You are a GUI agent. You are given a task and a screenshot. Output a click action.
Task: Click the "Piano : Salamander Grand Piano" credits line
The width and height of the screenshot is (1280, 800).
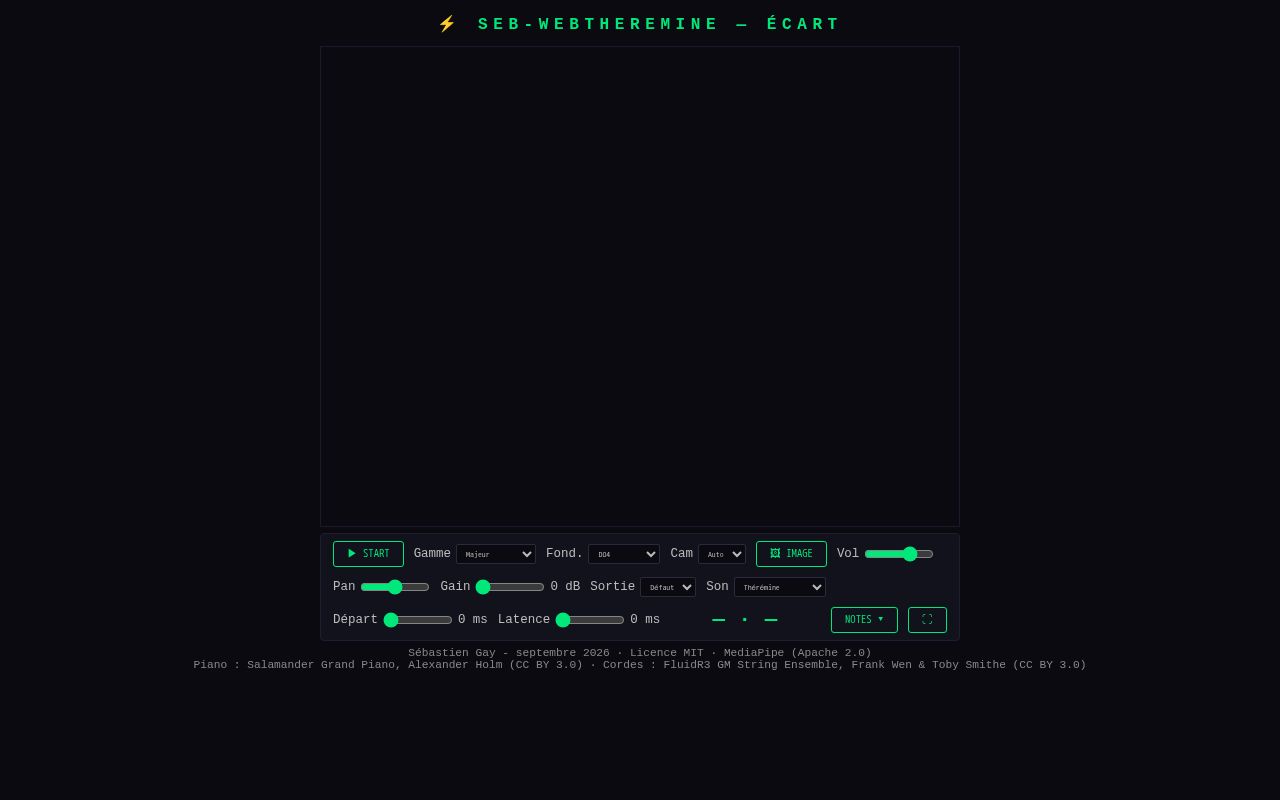[640, 665]
